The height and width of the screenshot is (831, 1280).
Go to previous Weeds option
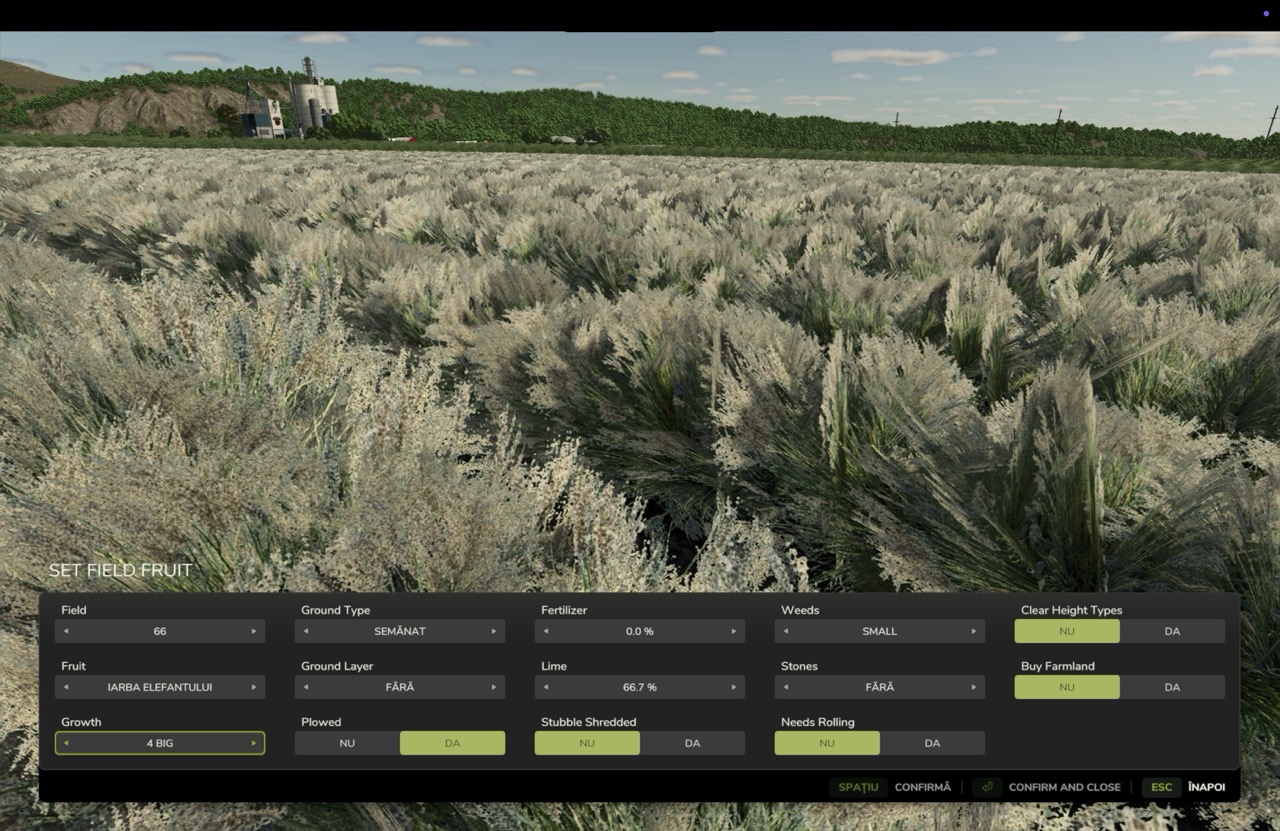tap(786, 631)
